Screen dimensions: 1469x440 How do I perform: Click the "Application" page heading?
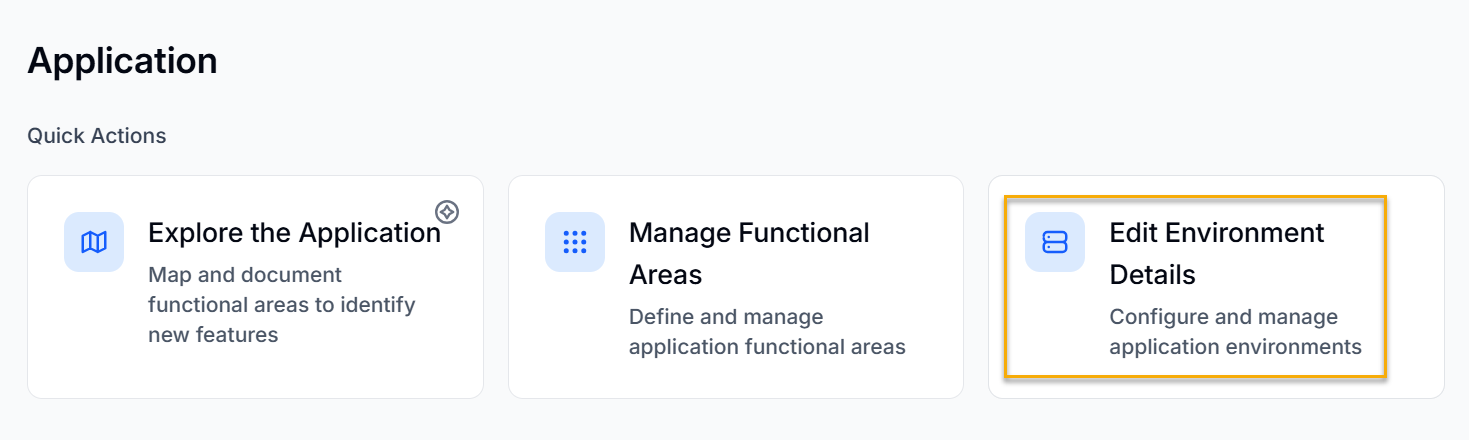click(122, 61)
